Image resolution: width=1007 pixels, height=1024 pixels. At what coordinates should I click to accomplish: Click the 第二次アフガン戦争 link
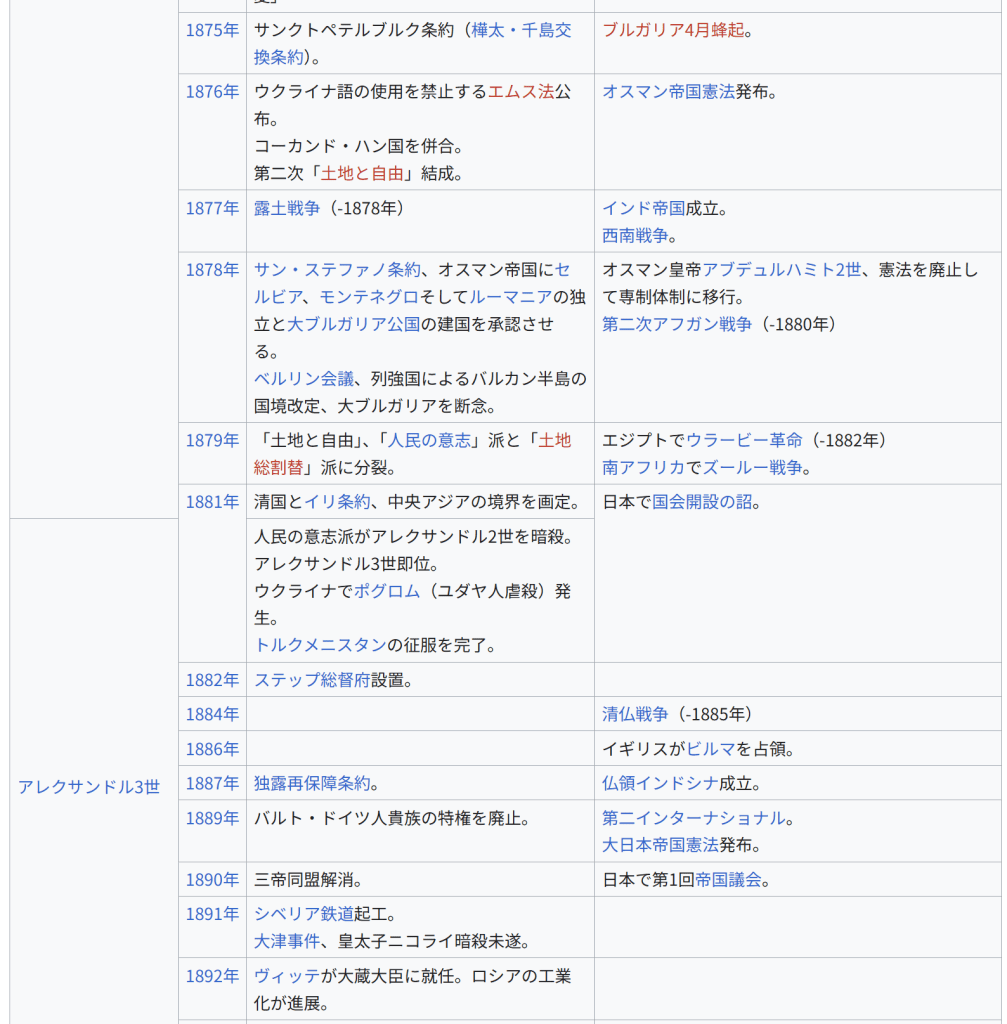(677, 324)
